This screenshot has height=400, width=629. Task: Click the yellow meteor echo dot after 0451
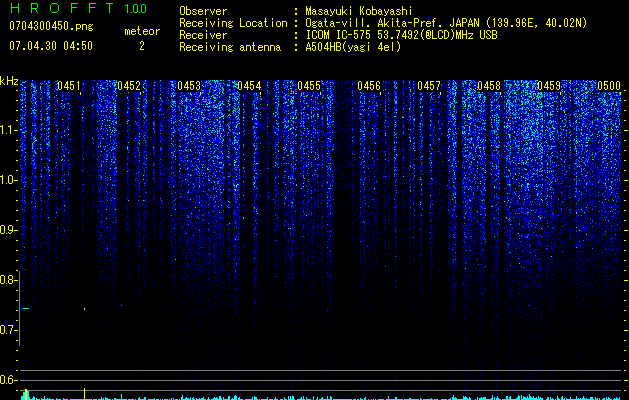point(84,309)
